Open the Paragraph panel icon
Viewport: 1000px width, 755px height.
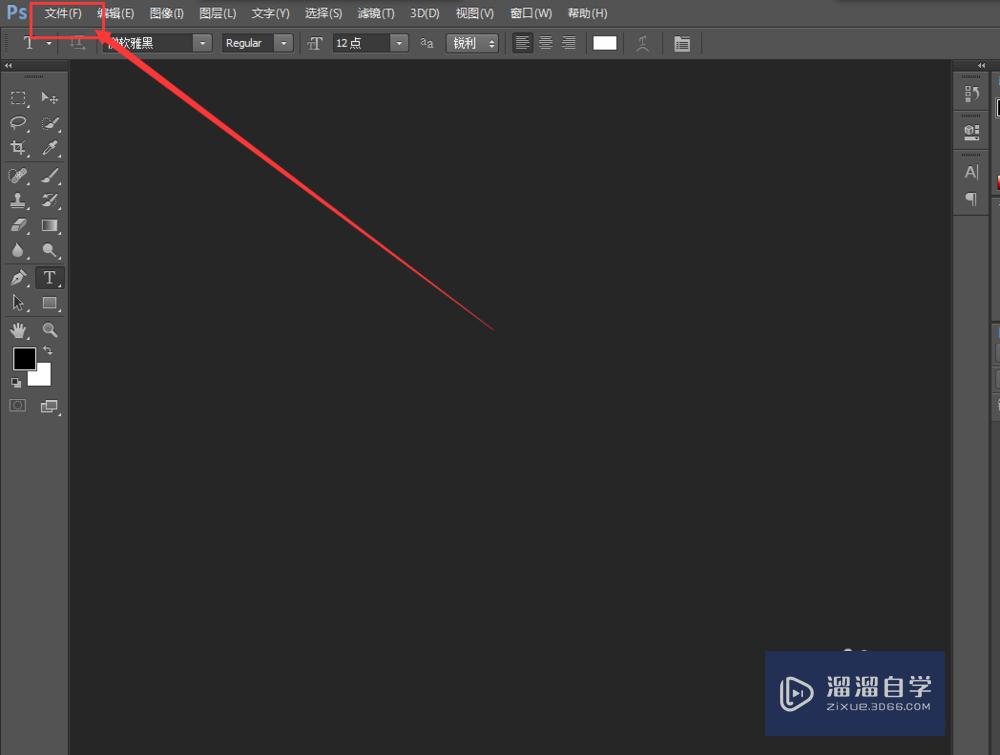[971, 199]
